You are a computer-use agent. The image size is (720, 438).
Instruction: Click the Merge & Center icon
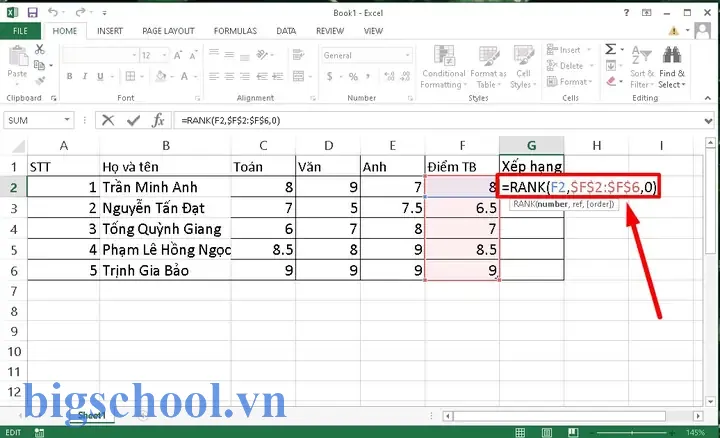(298, 76)
